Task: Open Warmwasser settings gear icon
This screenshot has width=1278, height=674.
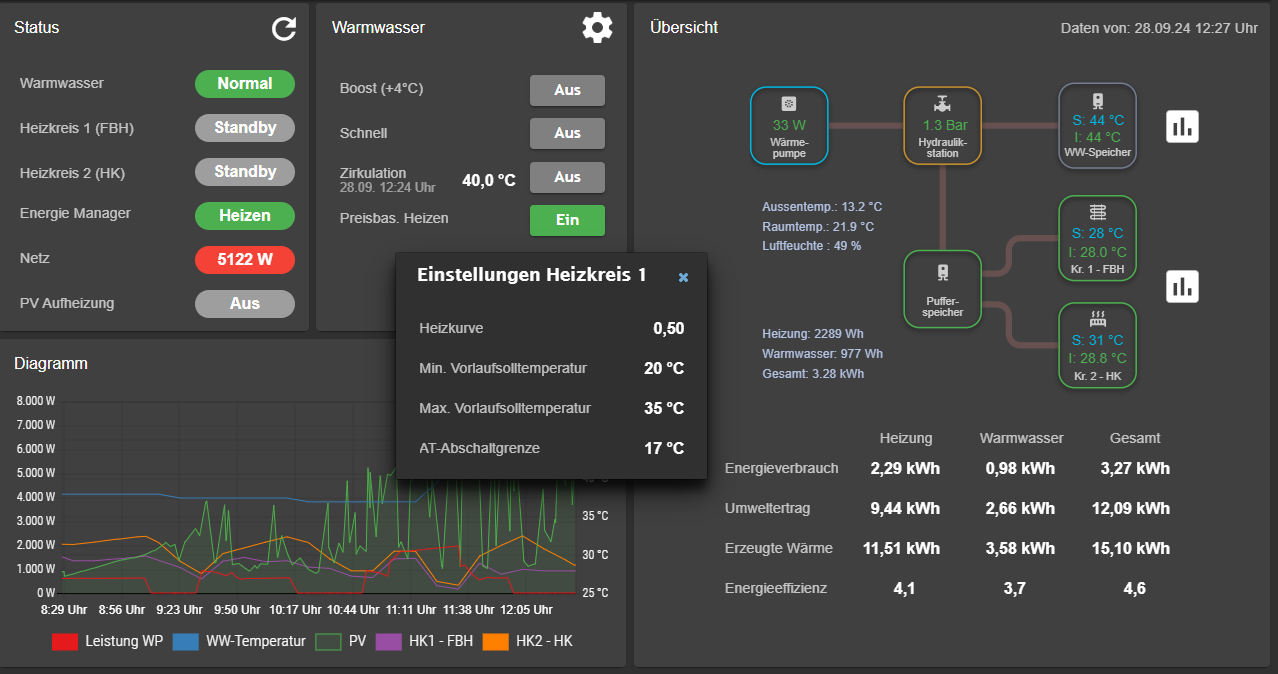Action: coord(597,27)
